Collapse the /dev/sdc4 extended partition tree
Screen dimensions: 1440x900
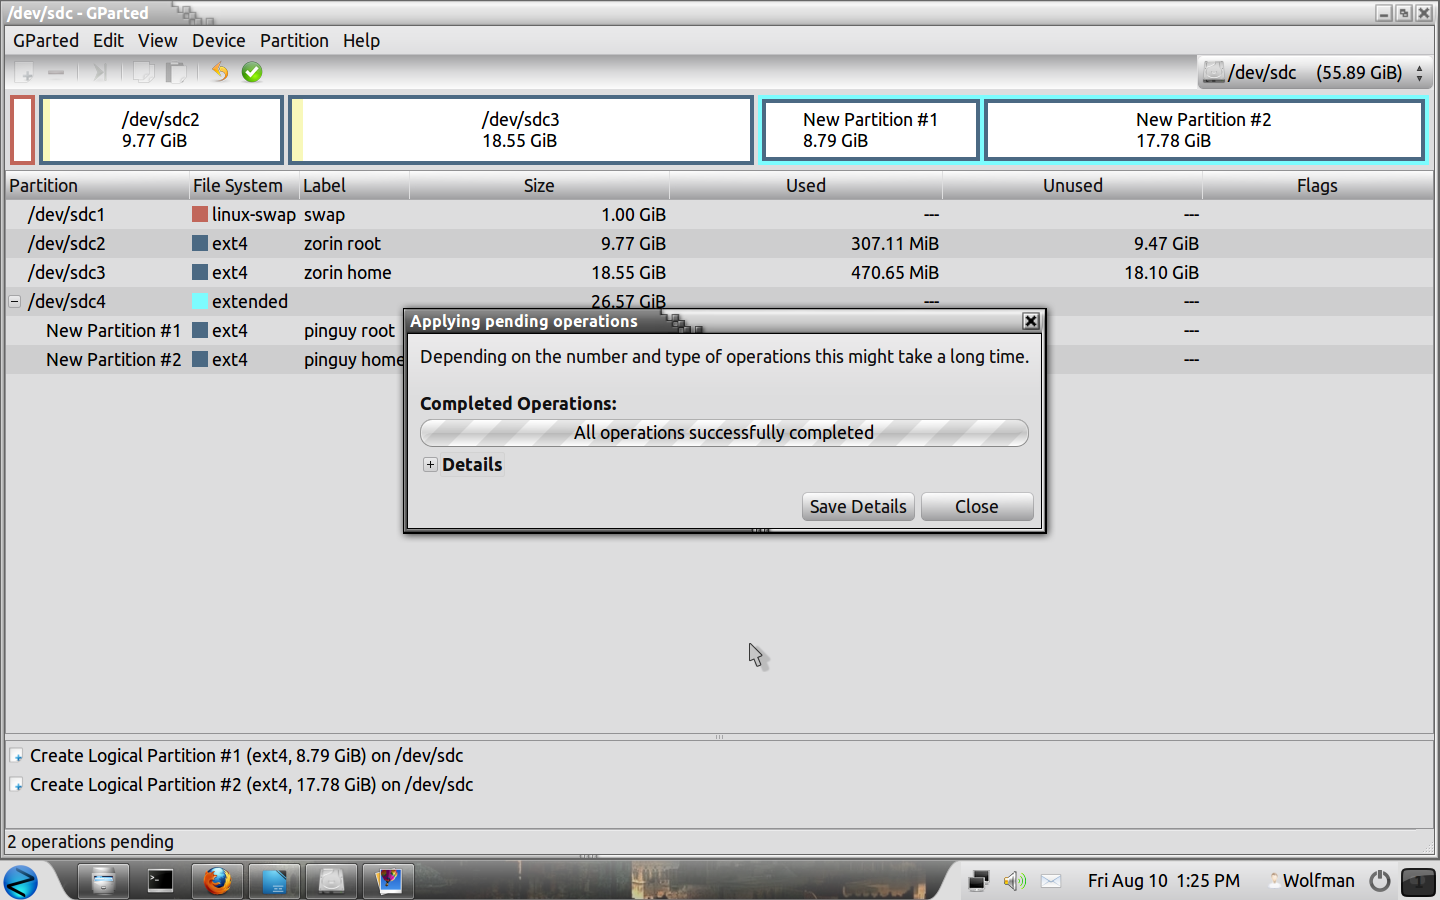(15, 301)
